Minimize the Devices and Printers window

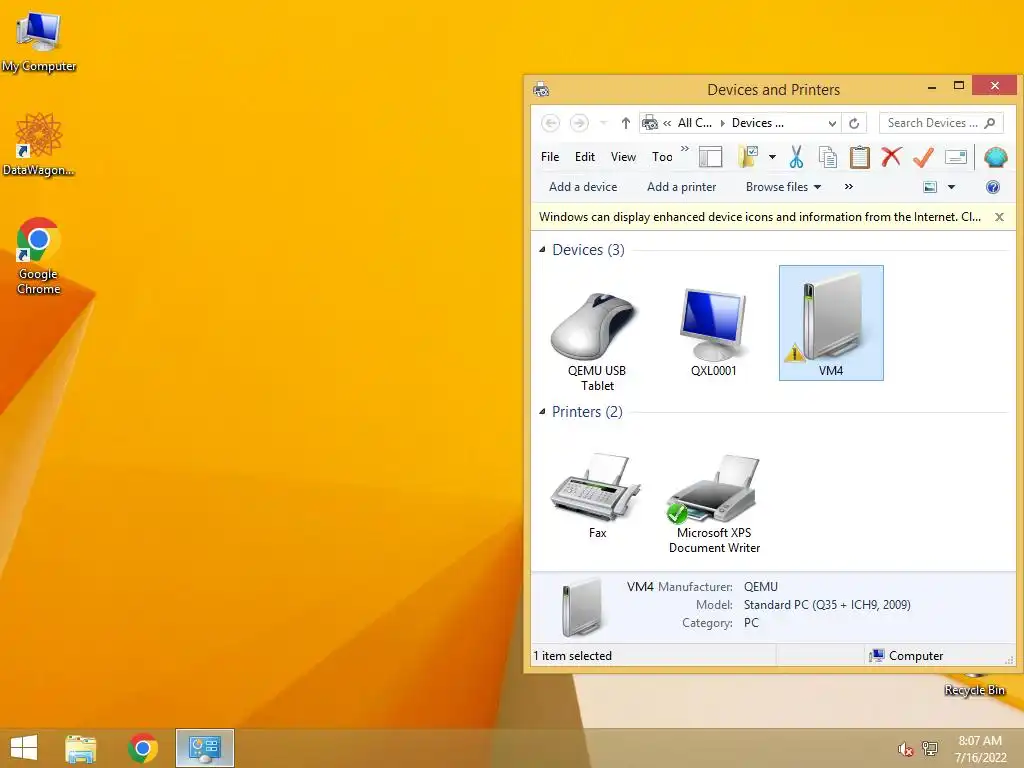pyautogui.click(x=932, y=86)
